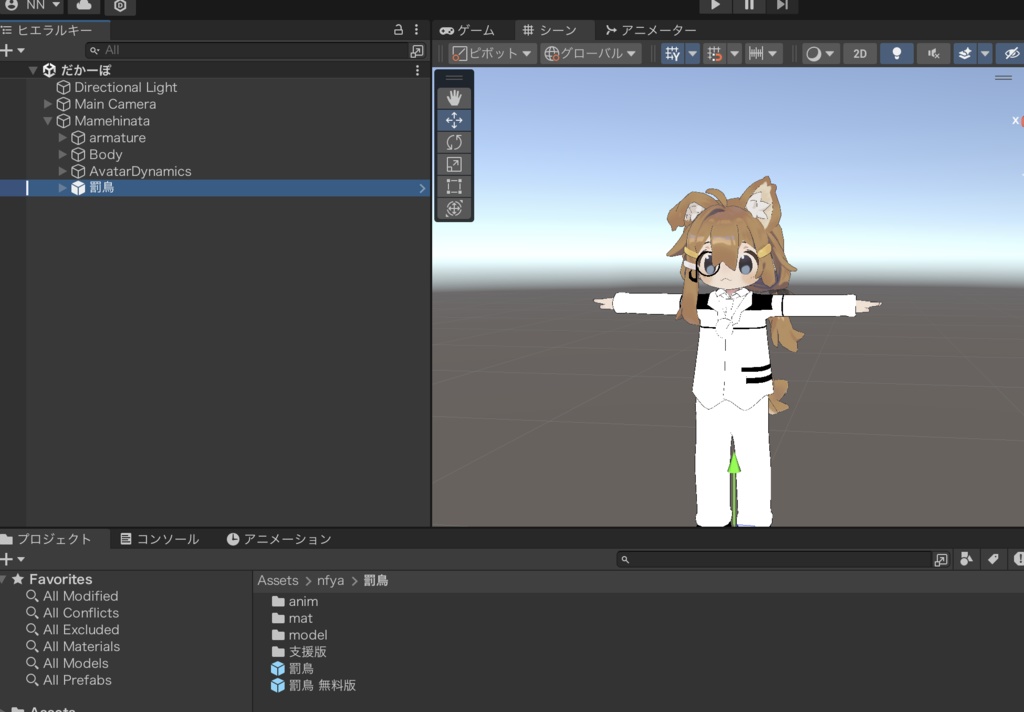Select the Rect transform tool

pos(454,186)
